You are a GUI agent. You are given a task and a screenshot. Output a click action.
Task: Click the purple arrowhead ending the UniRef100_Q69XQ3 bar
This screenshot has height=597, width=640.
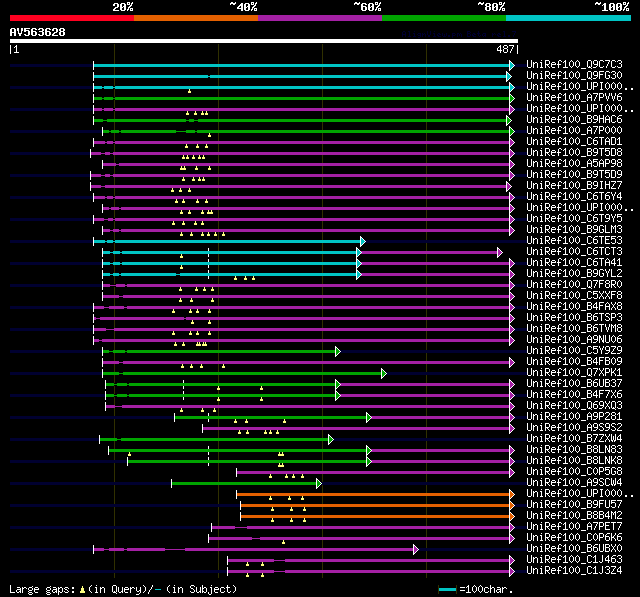pyautogui.click(x=512, y=407)
